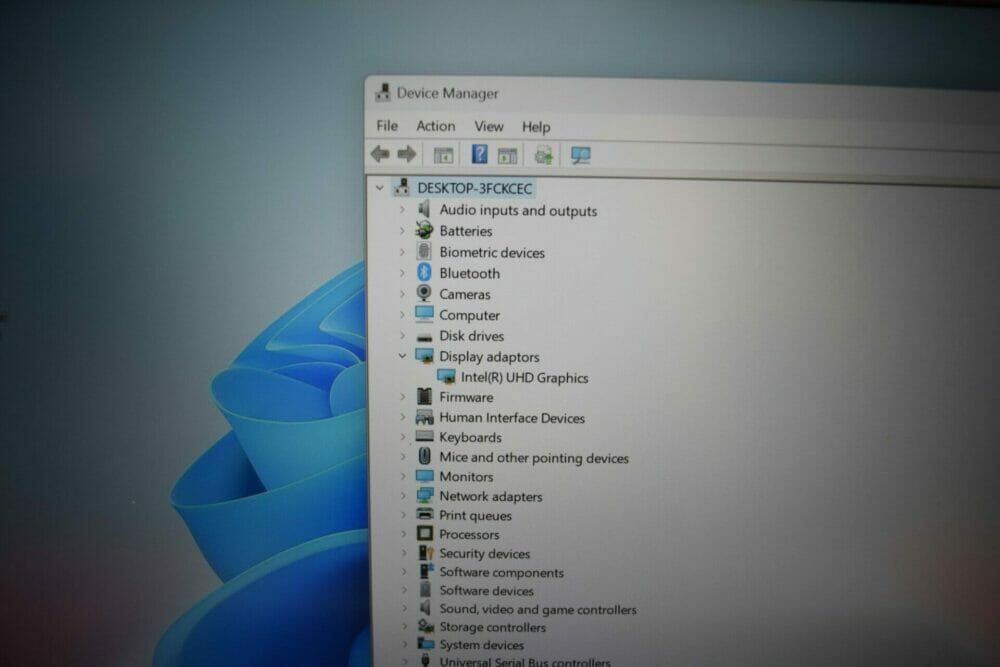1000x667 pixels.
Task: Open the View menu
Action: tap(489, 127)
